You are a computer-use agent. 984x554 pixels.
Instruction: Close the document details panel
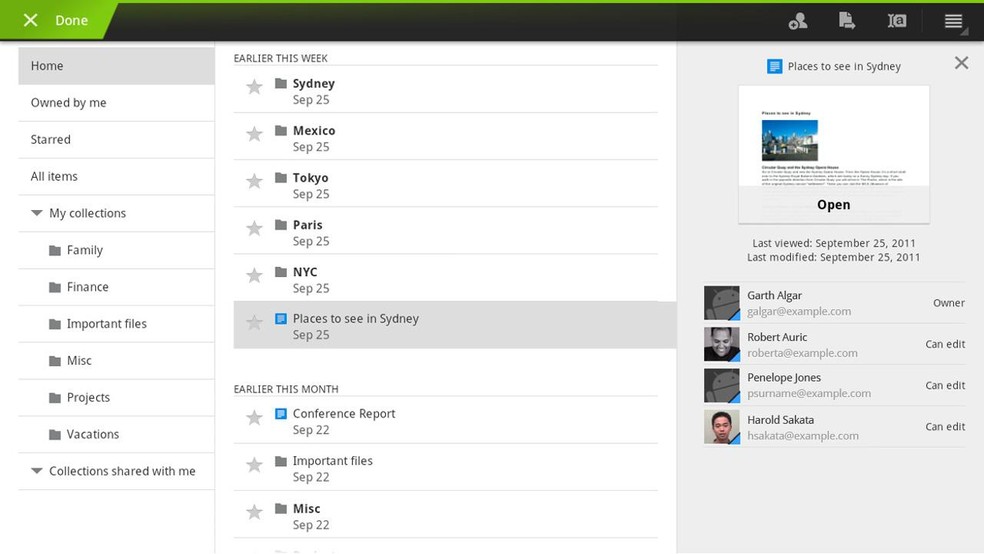click(961, 63)
